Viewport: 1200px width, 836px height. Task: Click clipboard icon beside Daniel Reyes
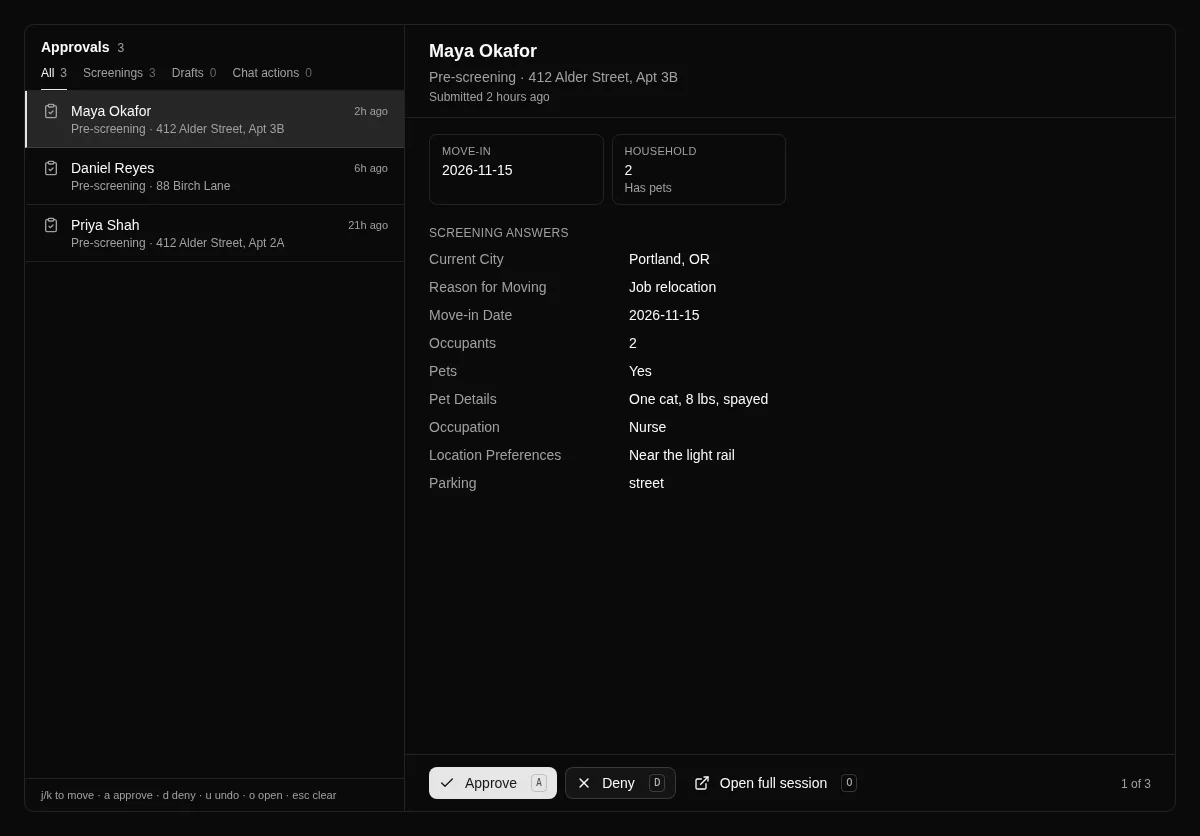[x=51, y=168]
